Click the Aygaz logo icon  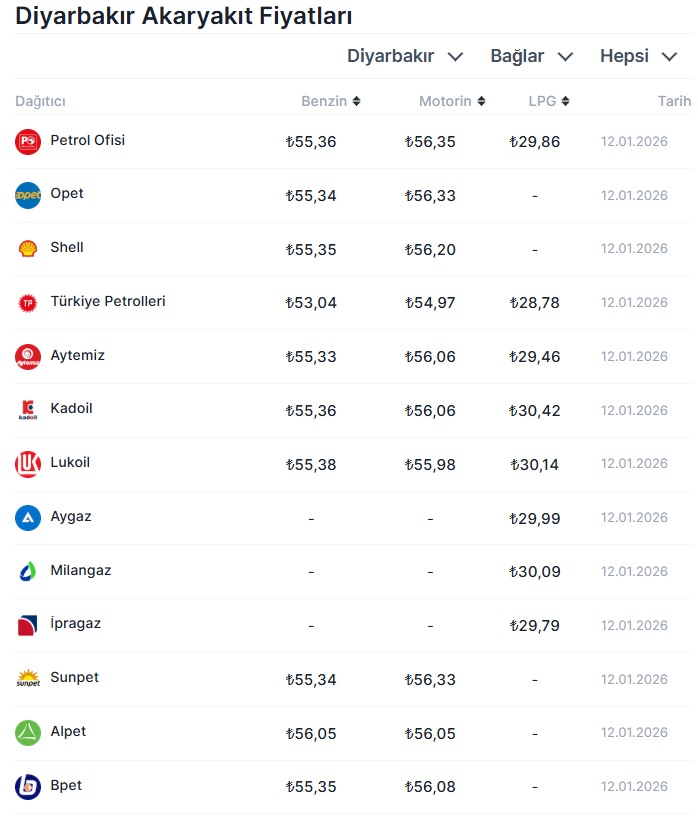(28, 518)
